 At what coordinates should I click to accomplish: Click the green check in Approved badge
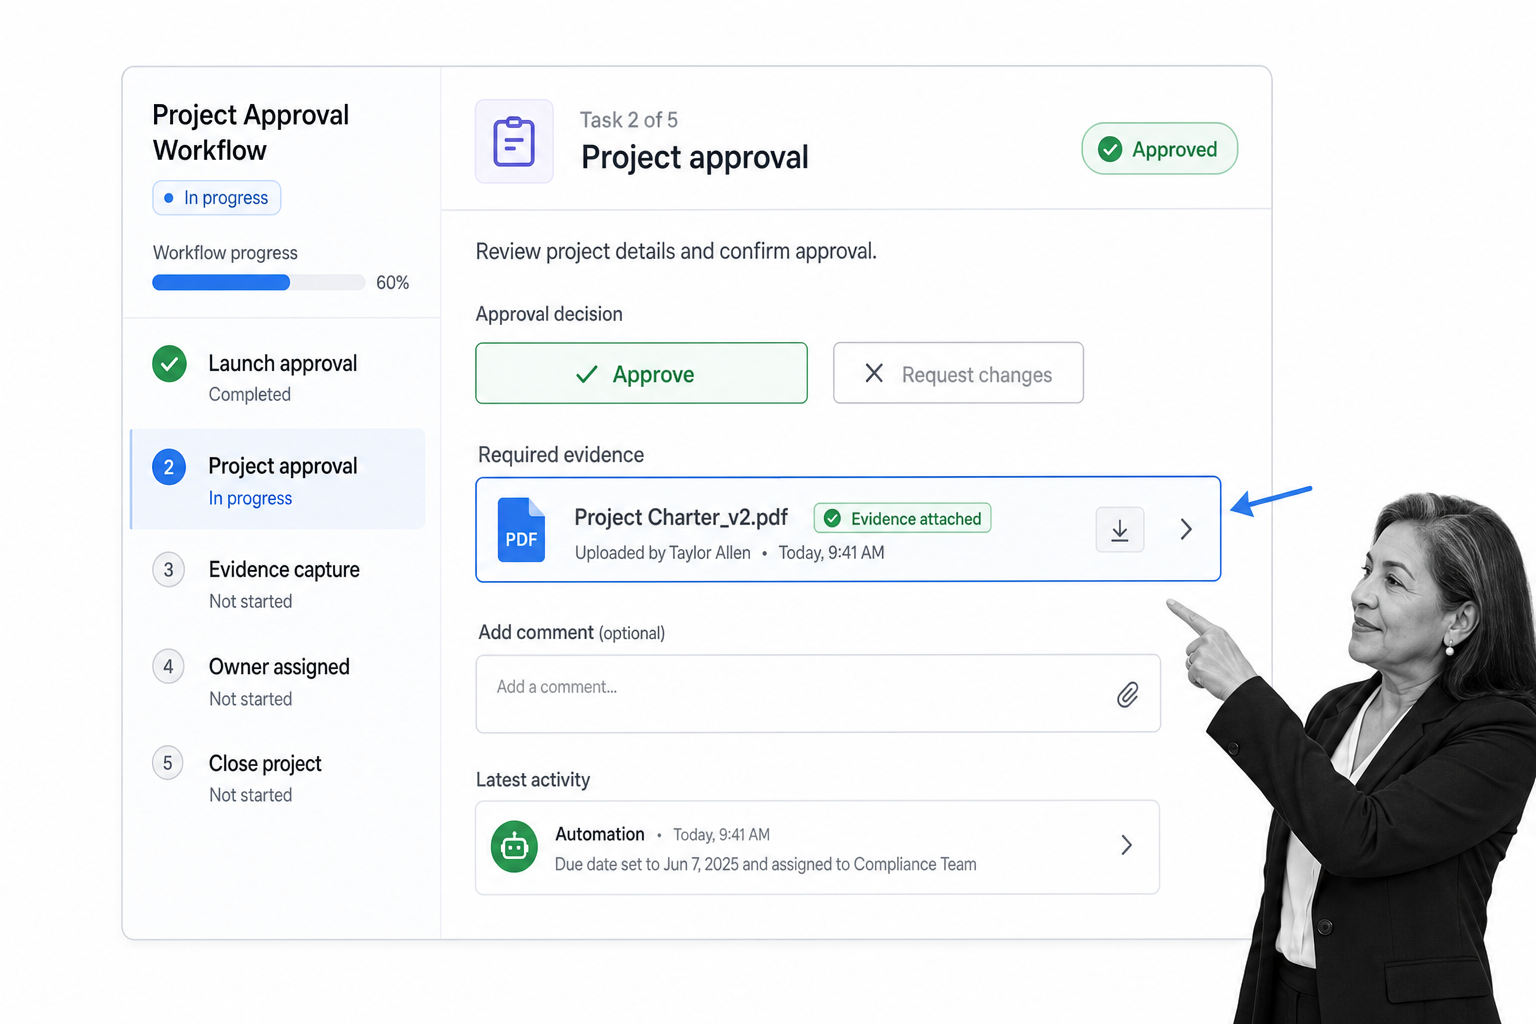(1110, 149)
